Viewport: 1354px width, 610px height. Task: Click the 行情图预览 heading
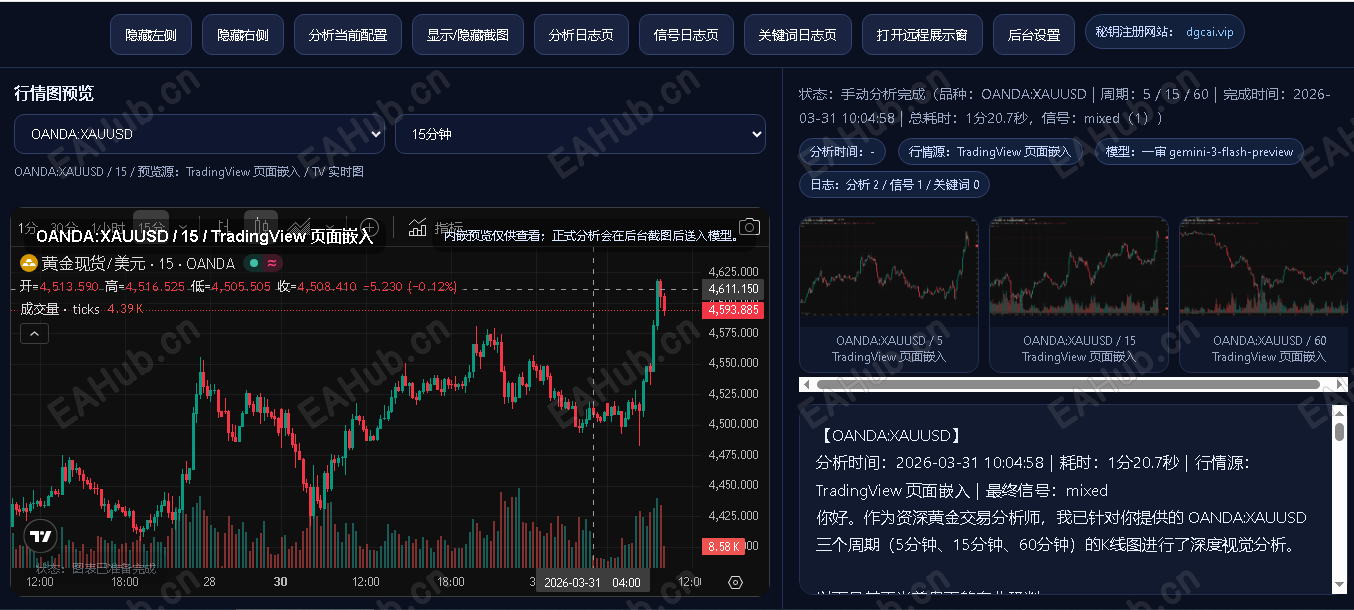(54, 93)
